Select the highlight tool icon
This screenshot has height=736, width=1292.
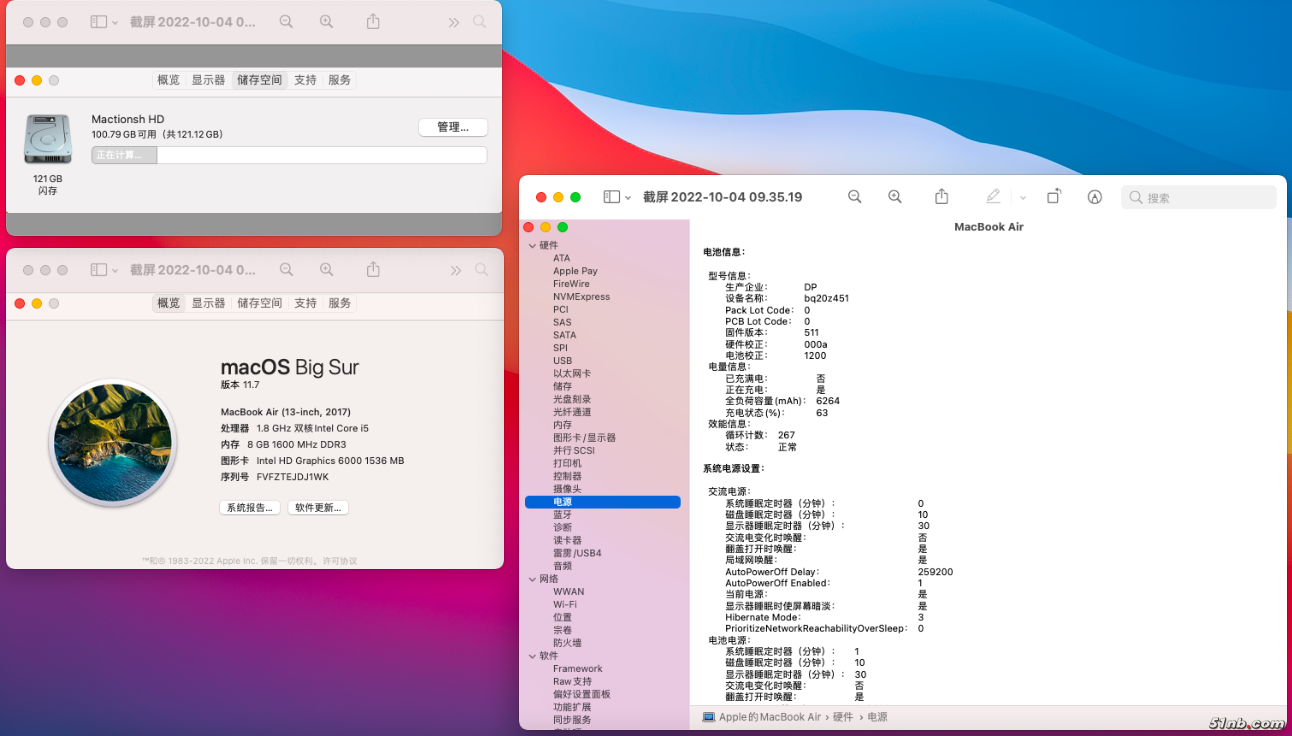[x=1094, y=197]
